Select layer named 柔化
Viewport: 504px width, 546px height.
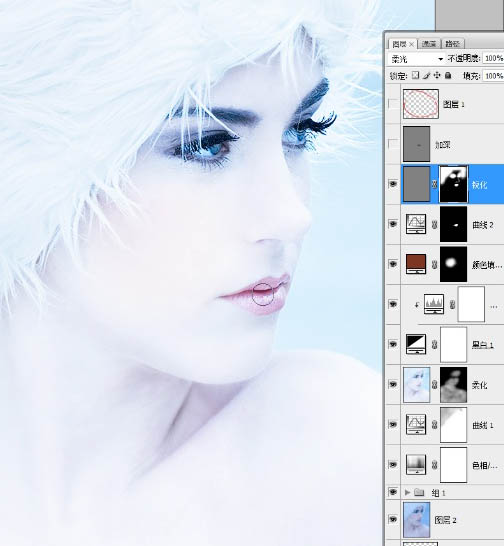pos(479,385)
